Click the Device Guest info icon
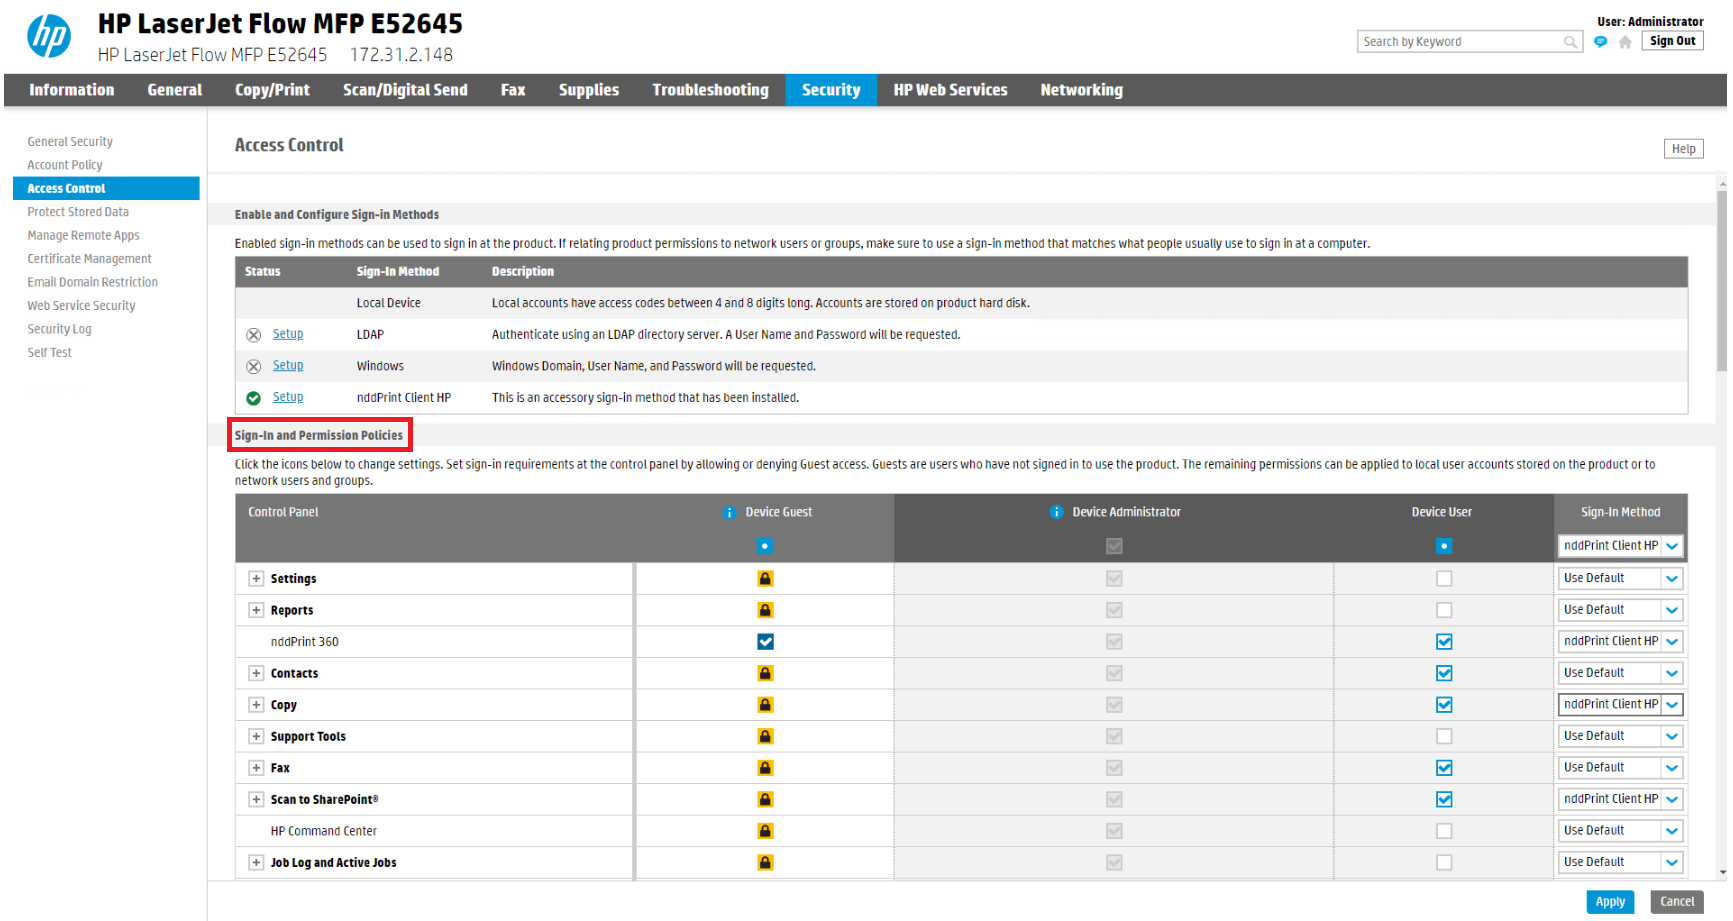 click(729, 513)
